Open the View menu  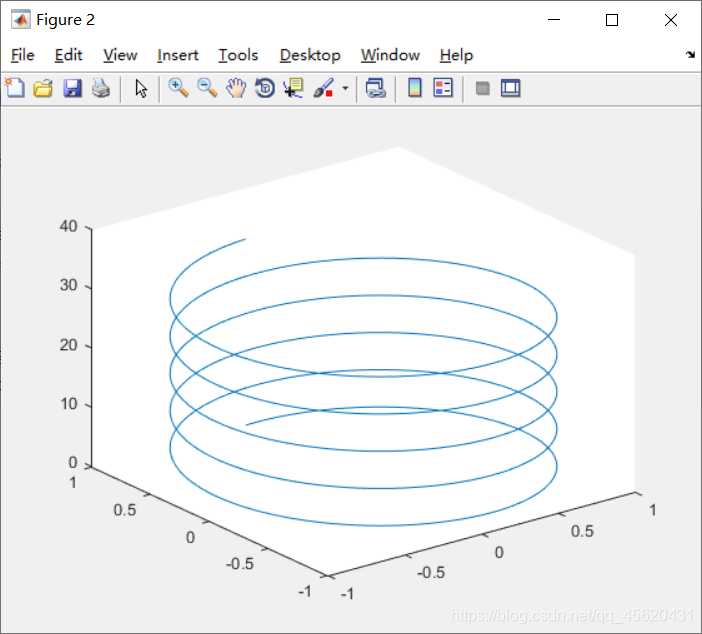point(120,55)
